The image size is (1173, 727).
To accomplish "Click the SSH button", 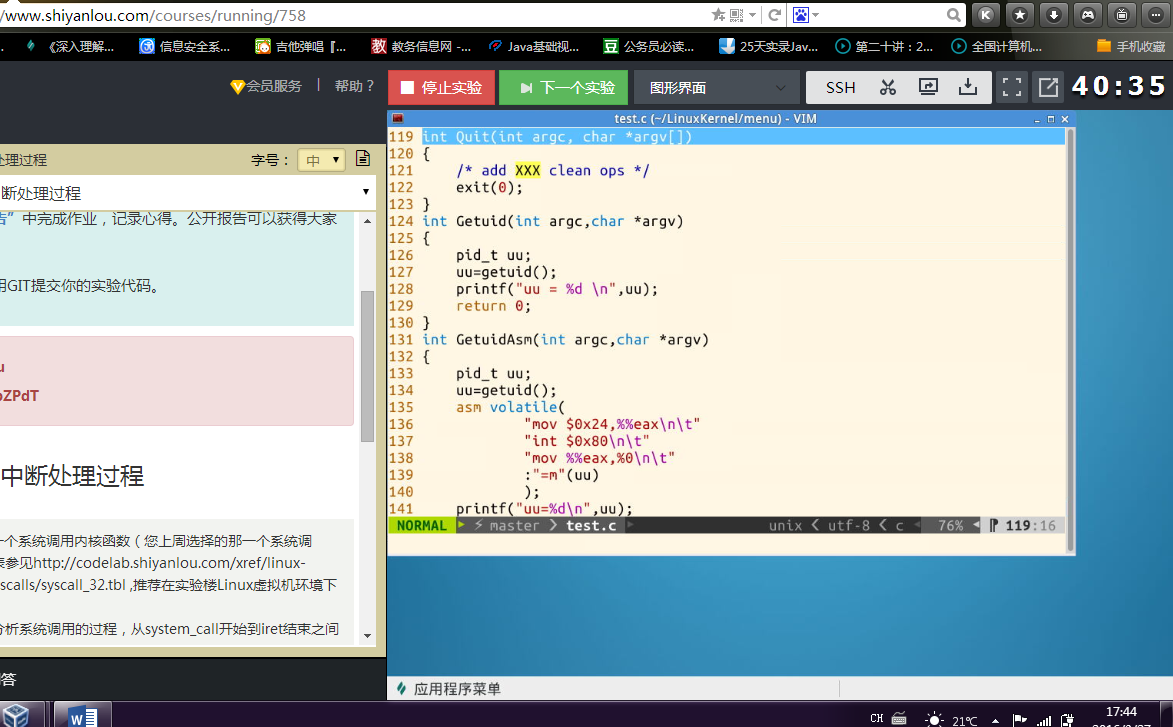I will (840, 88).
